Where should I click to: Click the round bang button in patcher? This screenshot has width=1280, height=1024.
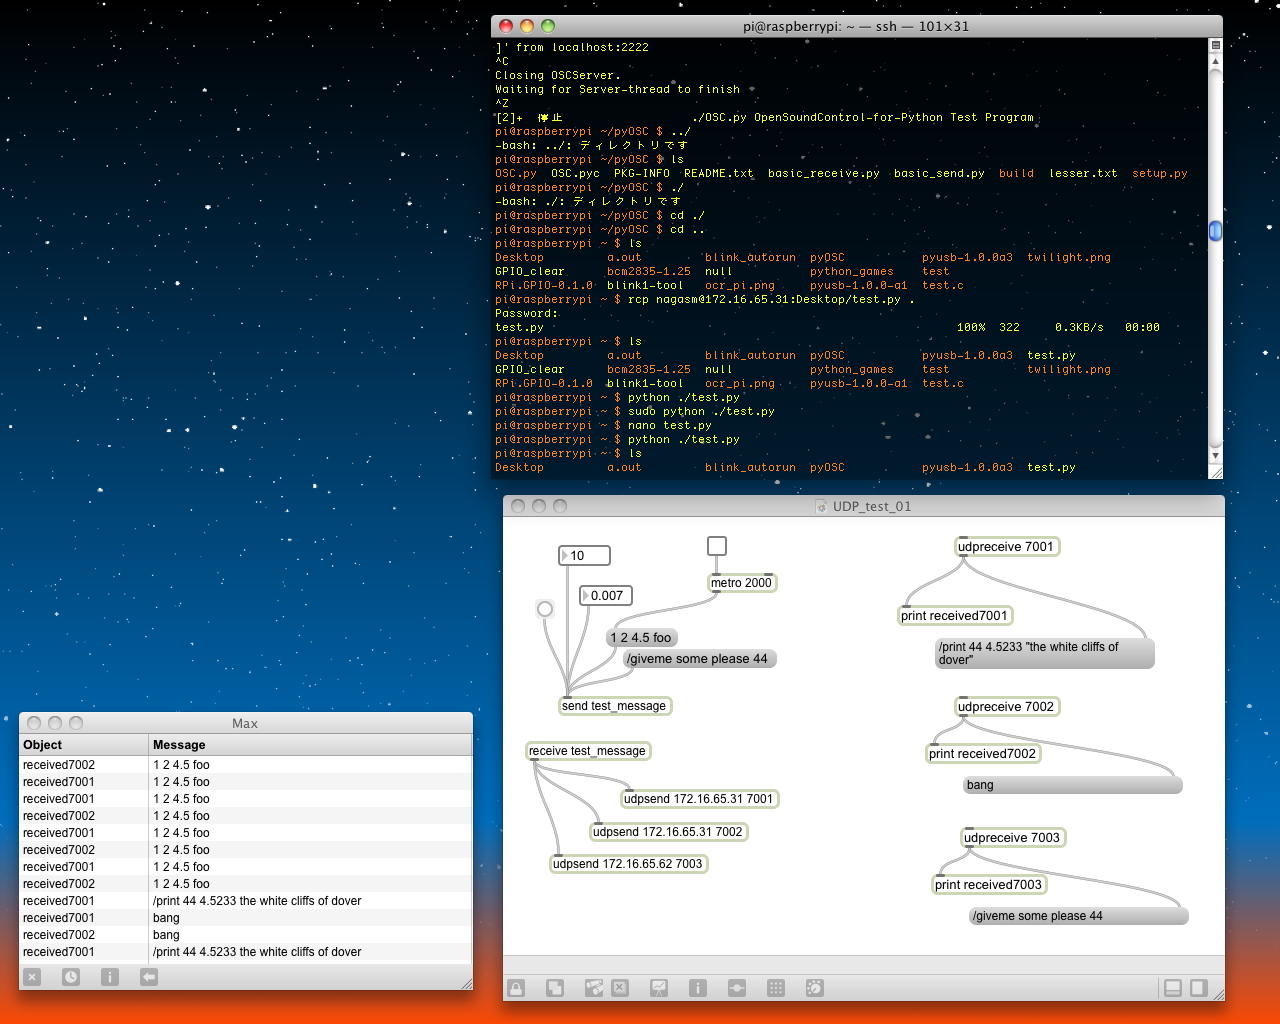[545, 609]
